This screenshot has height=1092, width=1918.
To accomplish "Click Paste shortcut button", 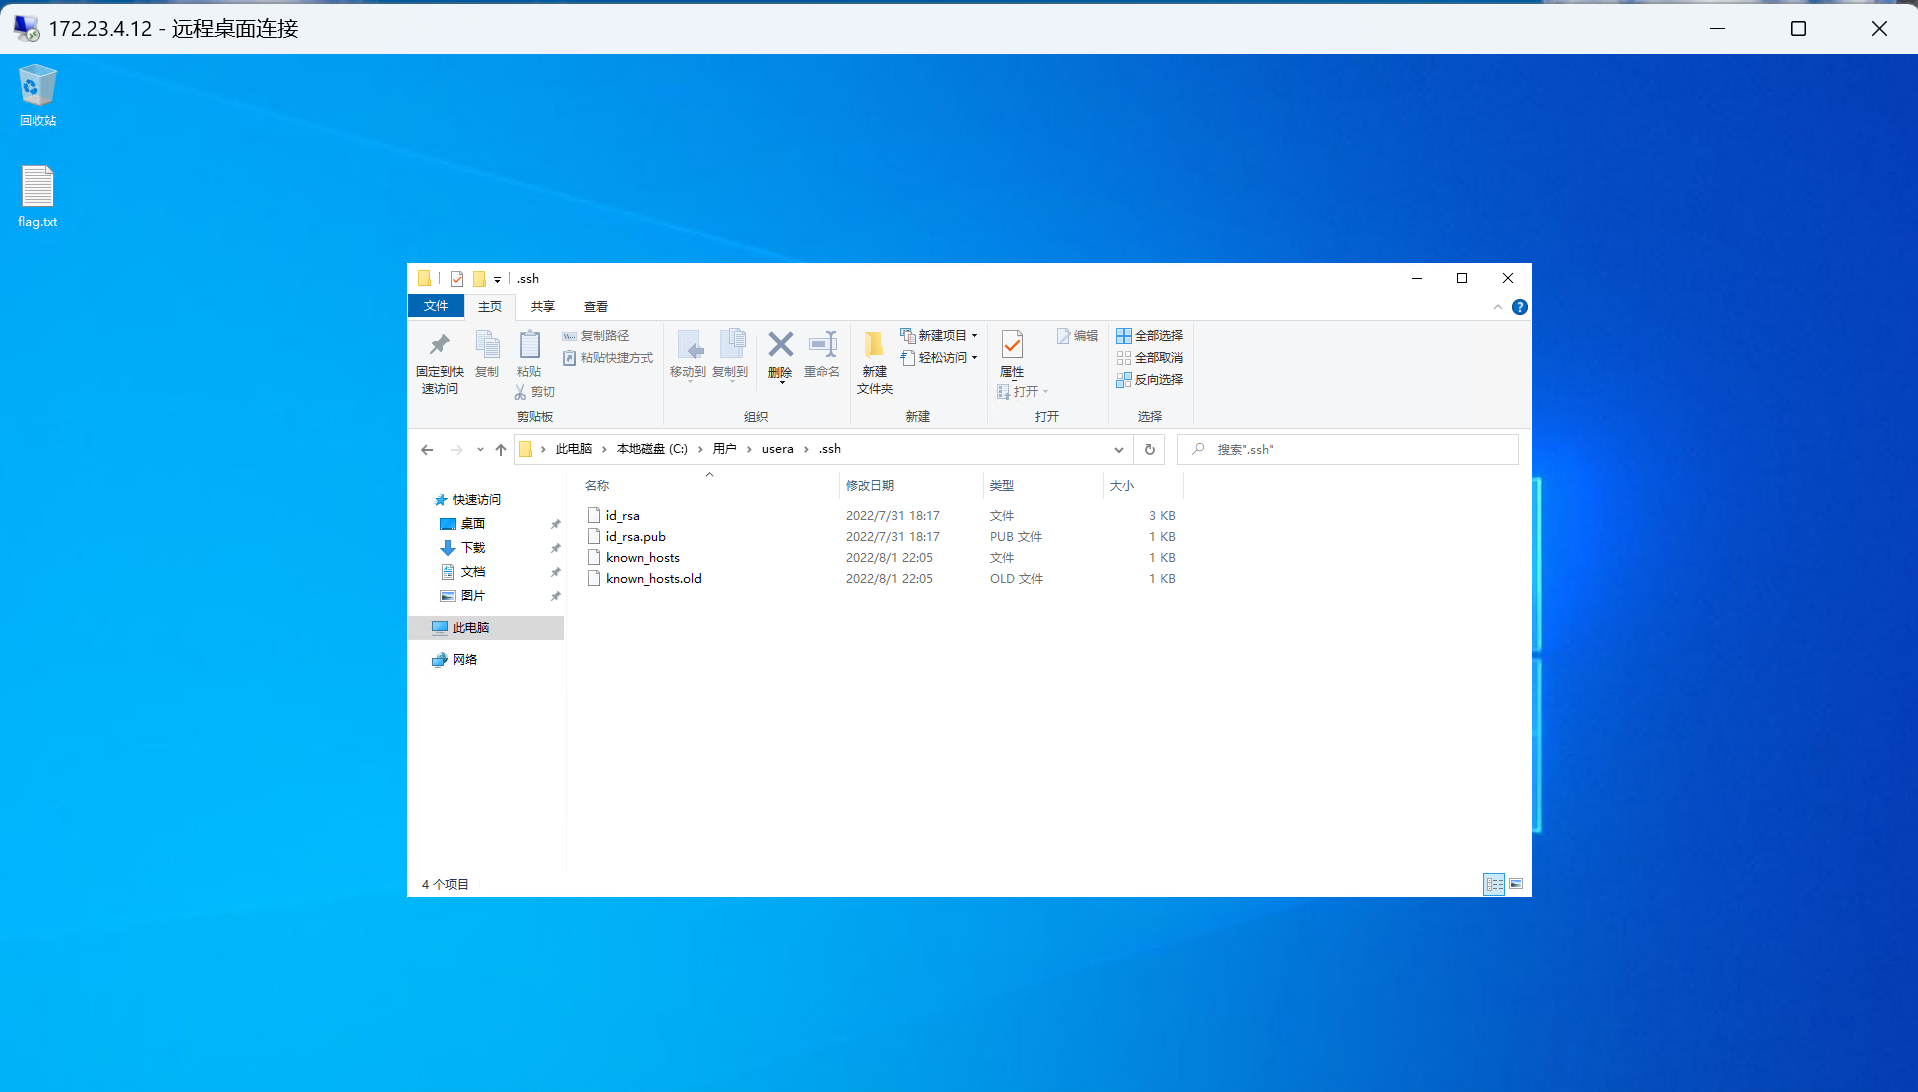I will point(608,358).
